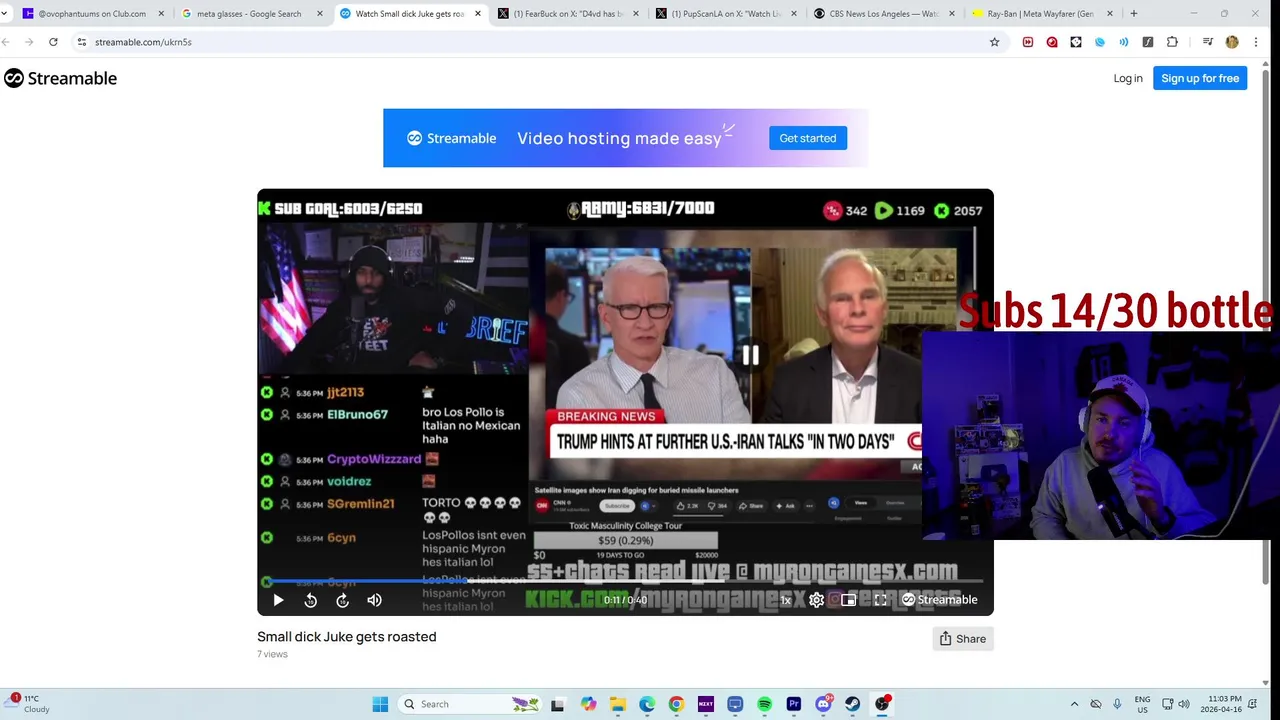Open File Explorer from taskbar
This screenshot has width=1280, height=720.
coord(617,704)
